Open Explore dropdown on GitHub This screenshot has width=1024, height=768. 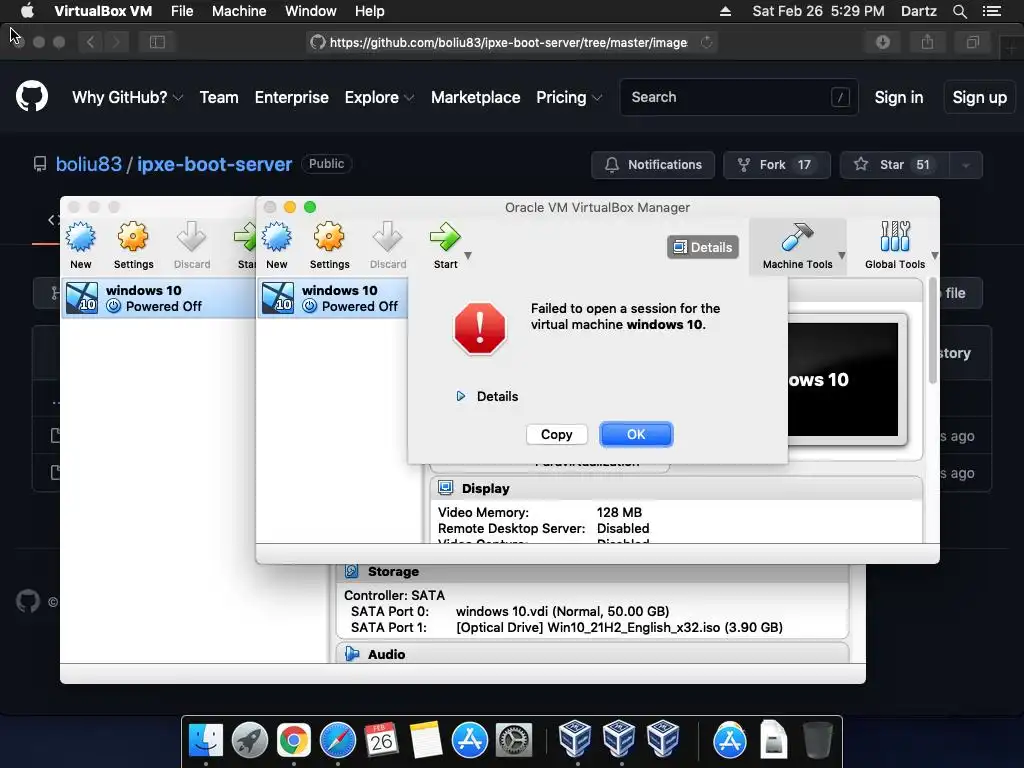click(x=379, y=97)
